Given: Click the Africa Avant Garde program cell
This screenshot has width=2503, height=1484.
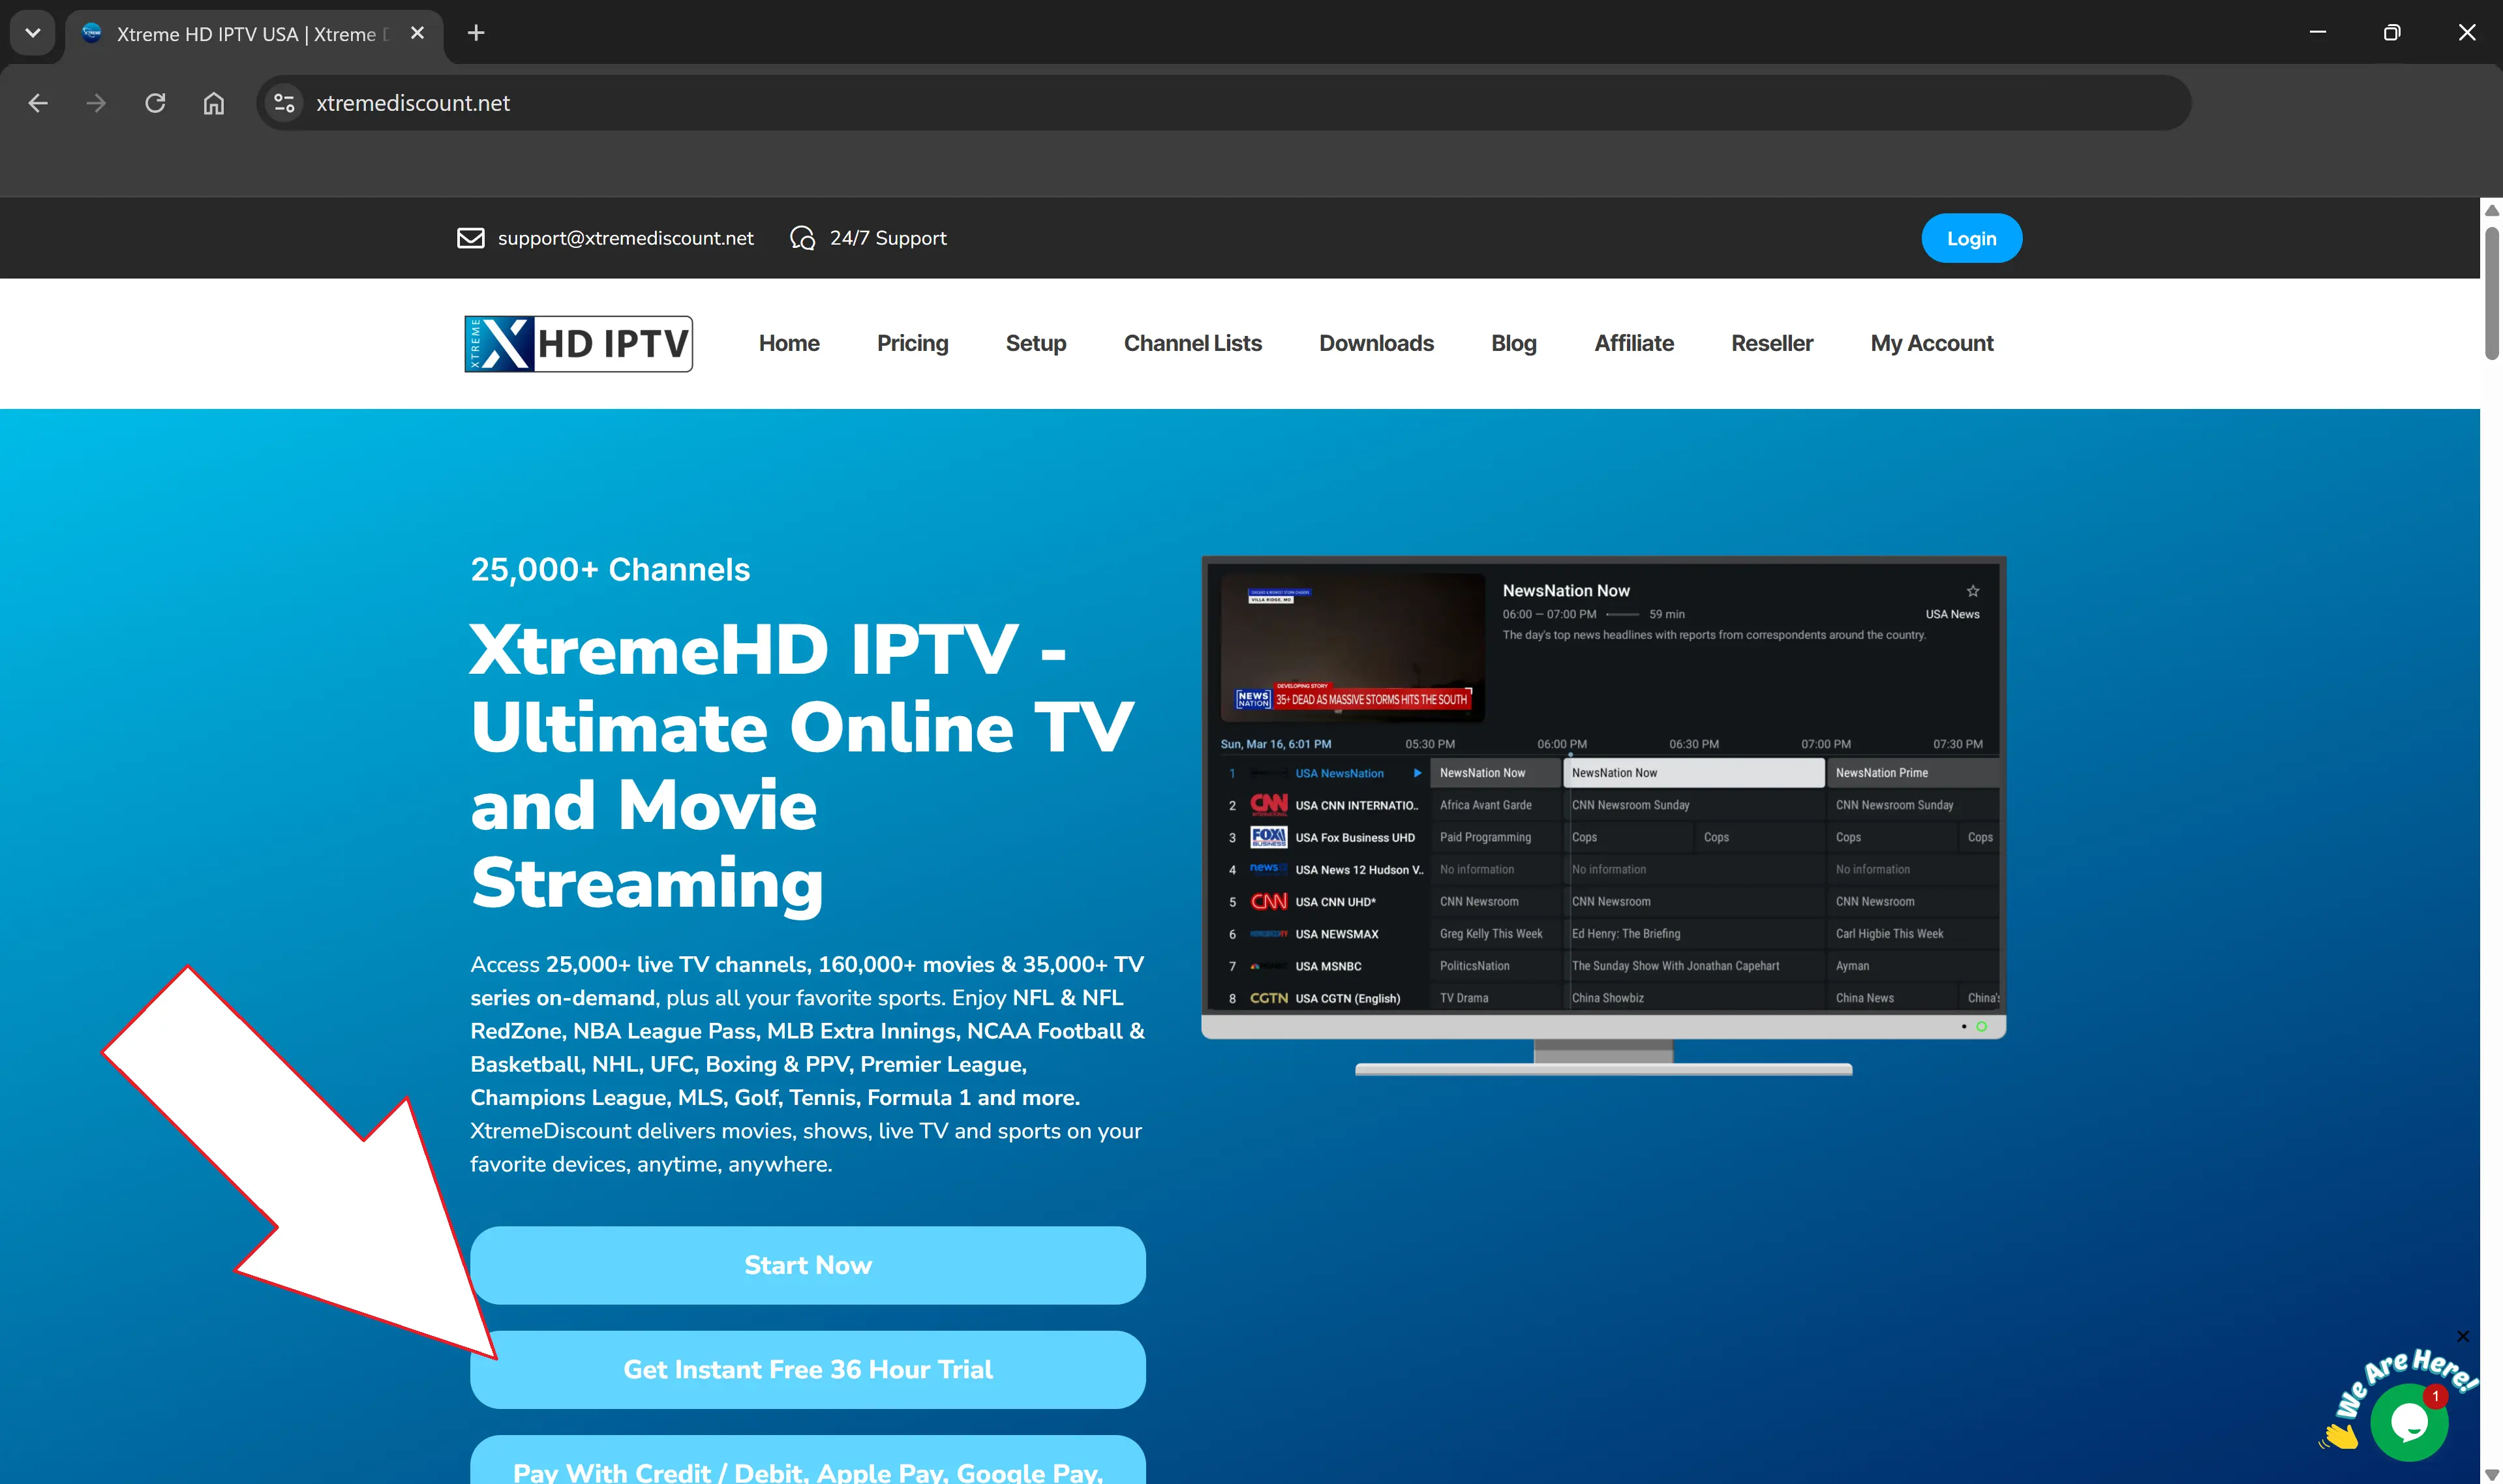Looking at the screenshot, I should click(1495, 805).
